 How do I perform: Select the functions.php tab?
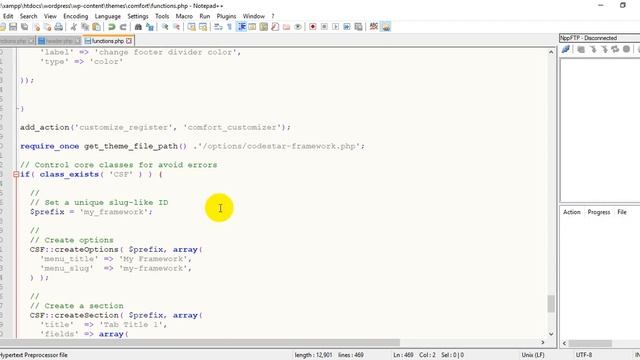pos(107,41)
